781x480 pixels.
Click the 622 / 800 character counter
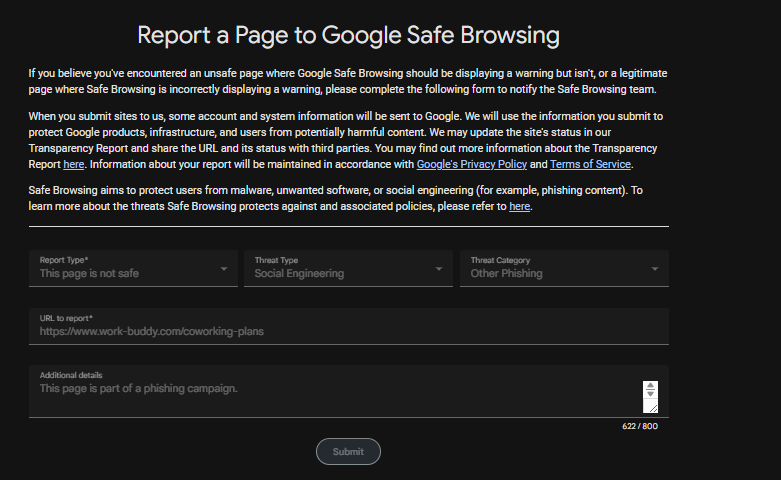pos(640,426)
